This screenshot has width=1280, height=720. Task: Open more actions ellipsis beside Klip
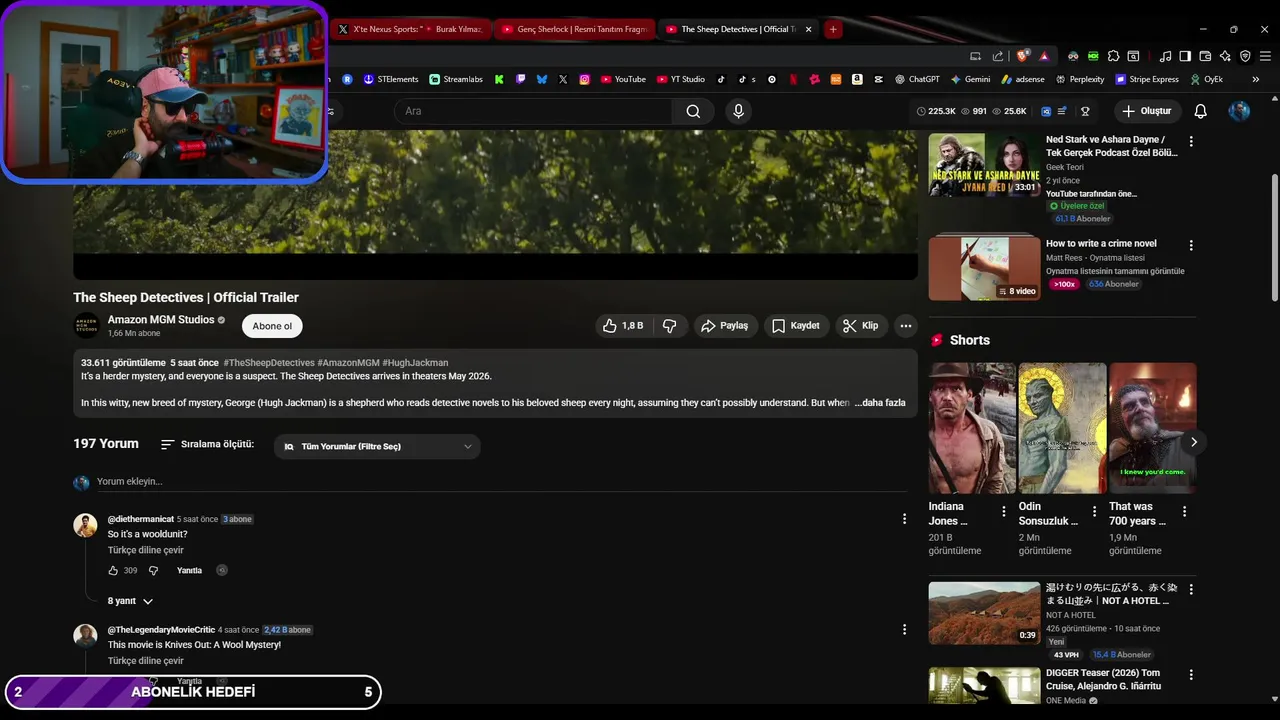[x=905, y=326]
